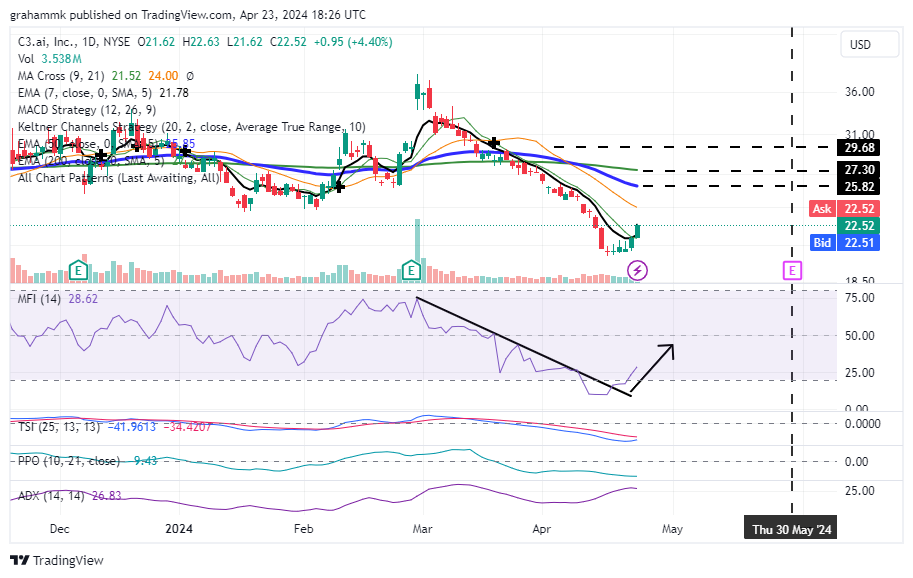Click the +0.95 (+4.40%) change value
This screenshot has width=913, height=578.
tap(353, 42)
